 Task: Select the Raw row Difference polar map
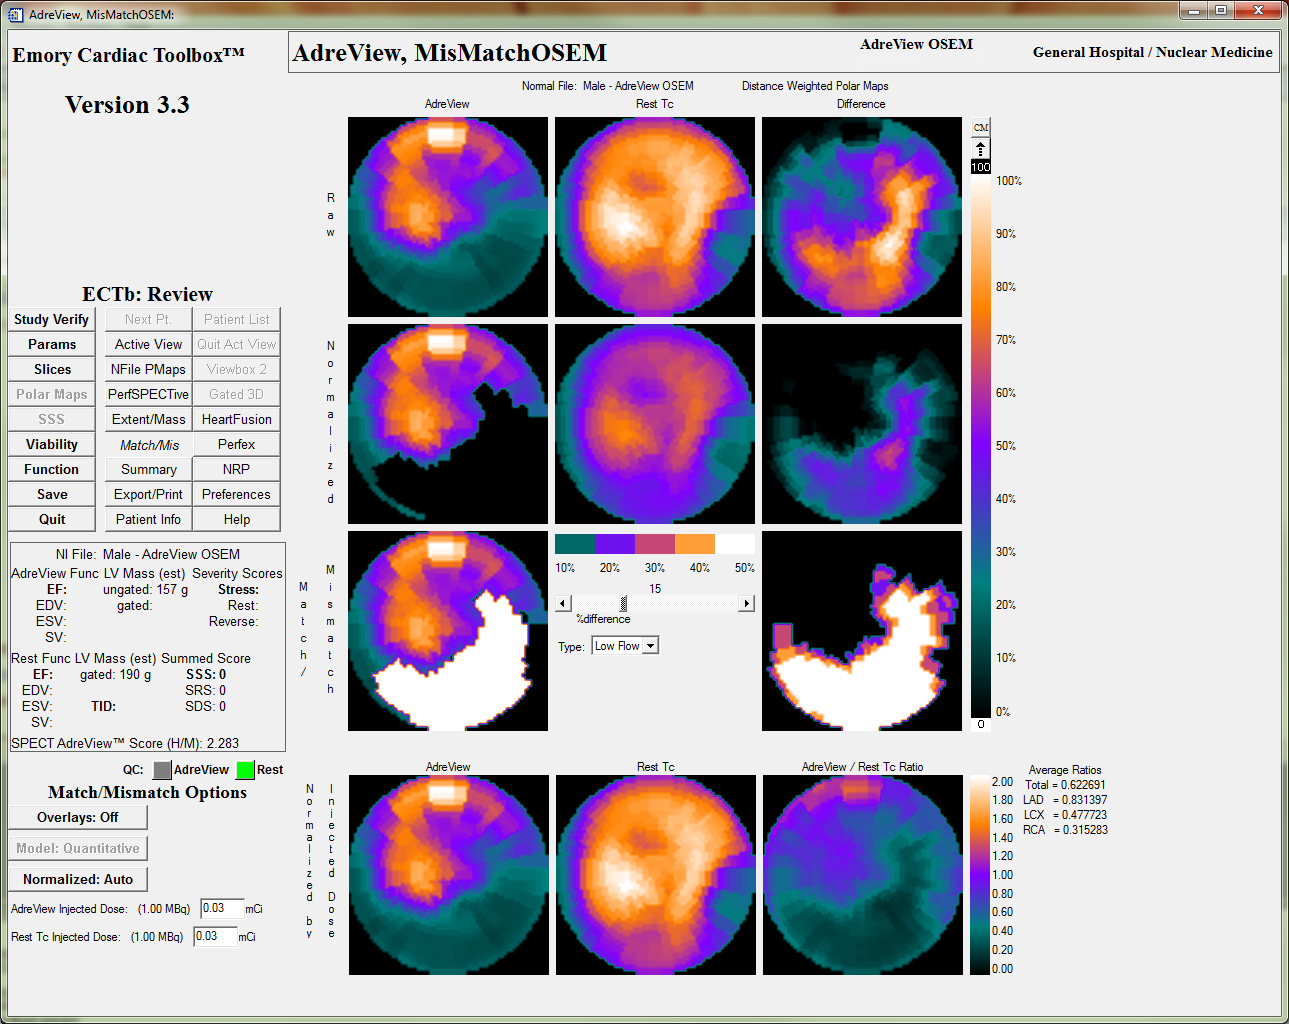(x=862, y=217)
